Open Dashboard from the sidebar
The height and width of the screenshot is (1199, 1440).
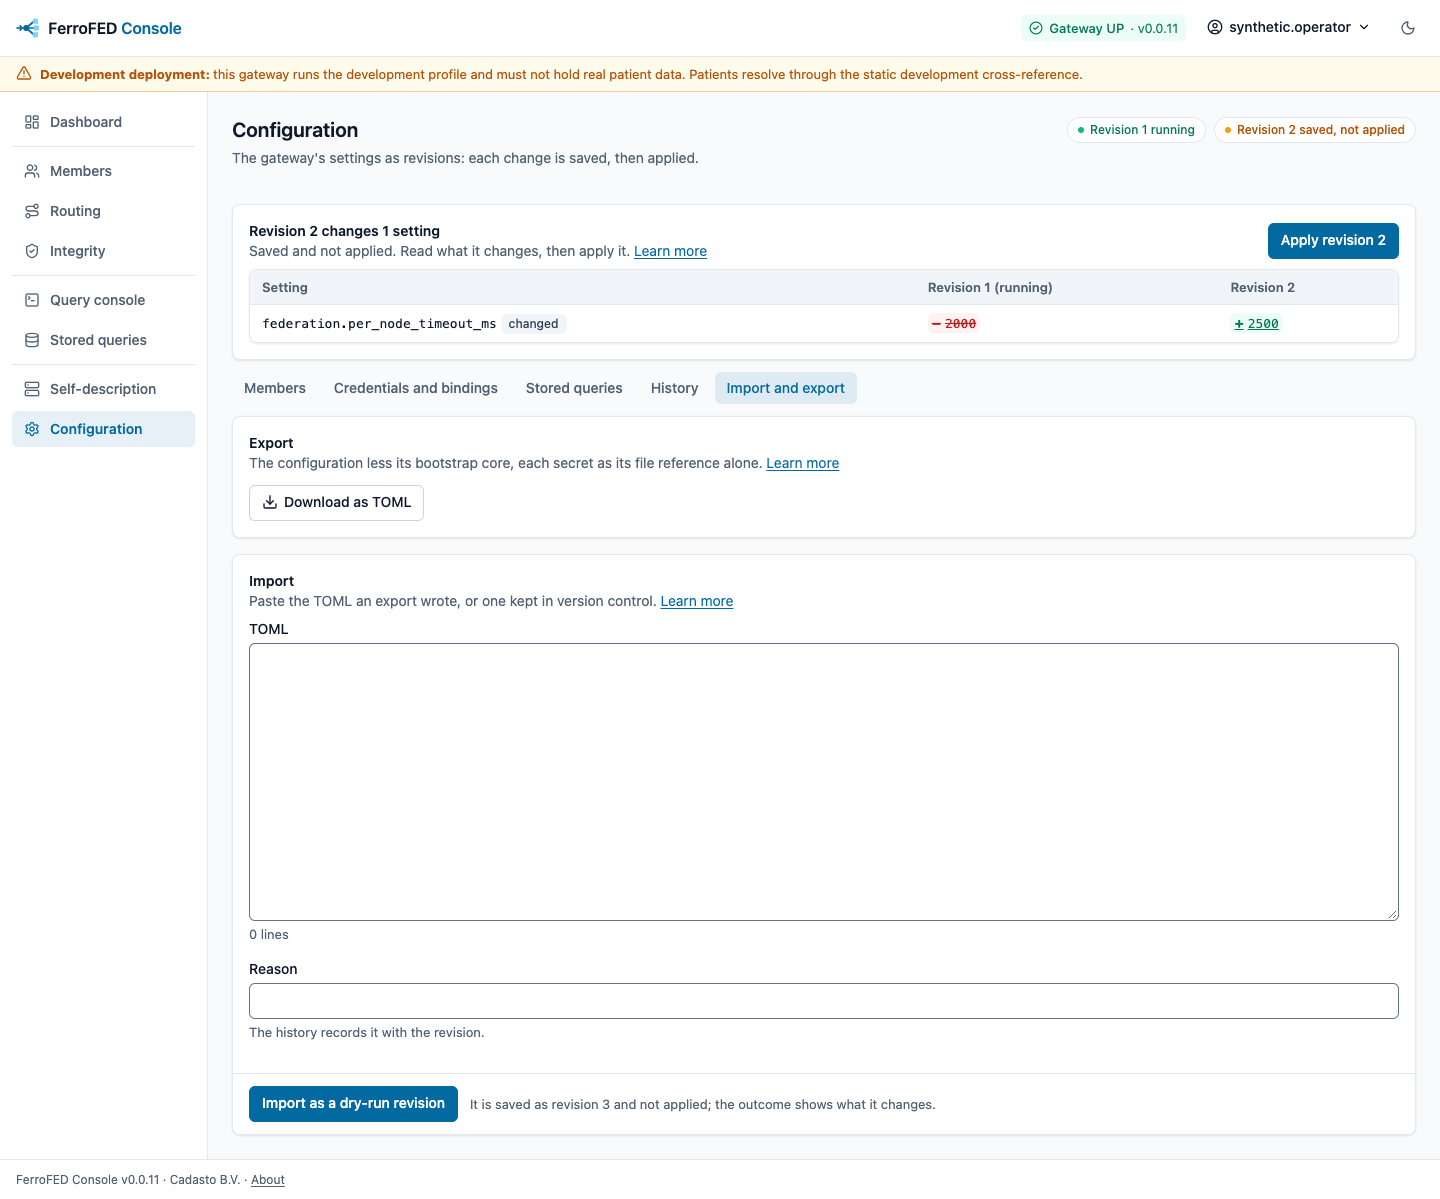pos(103,122)
